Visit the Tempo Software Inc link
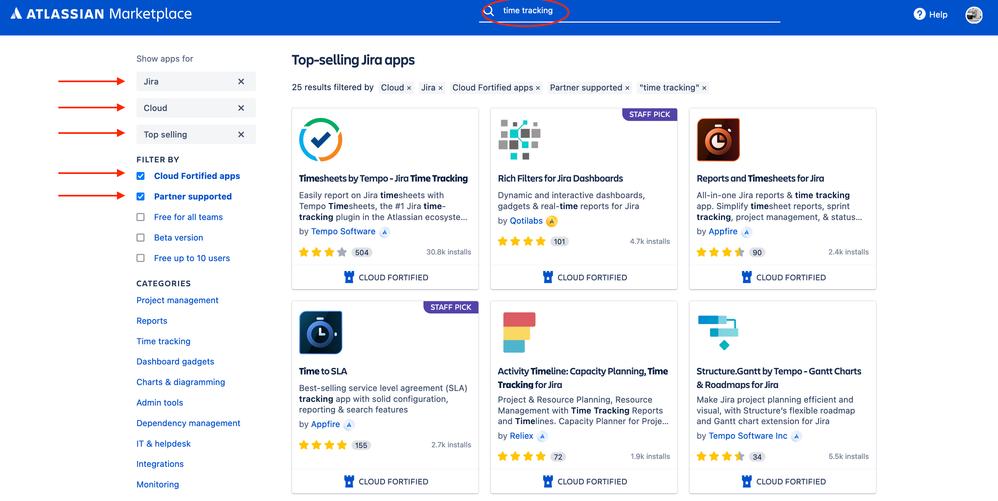Image resolution: width=998 pixels, height=501 pixels. pyautogui.click(x=747, y=436)
